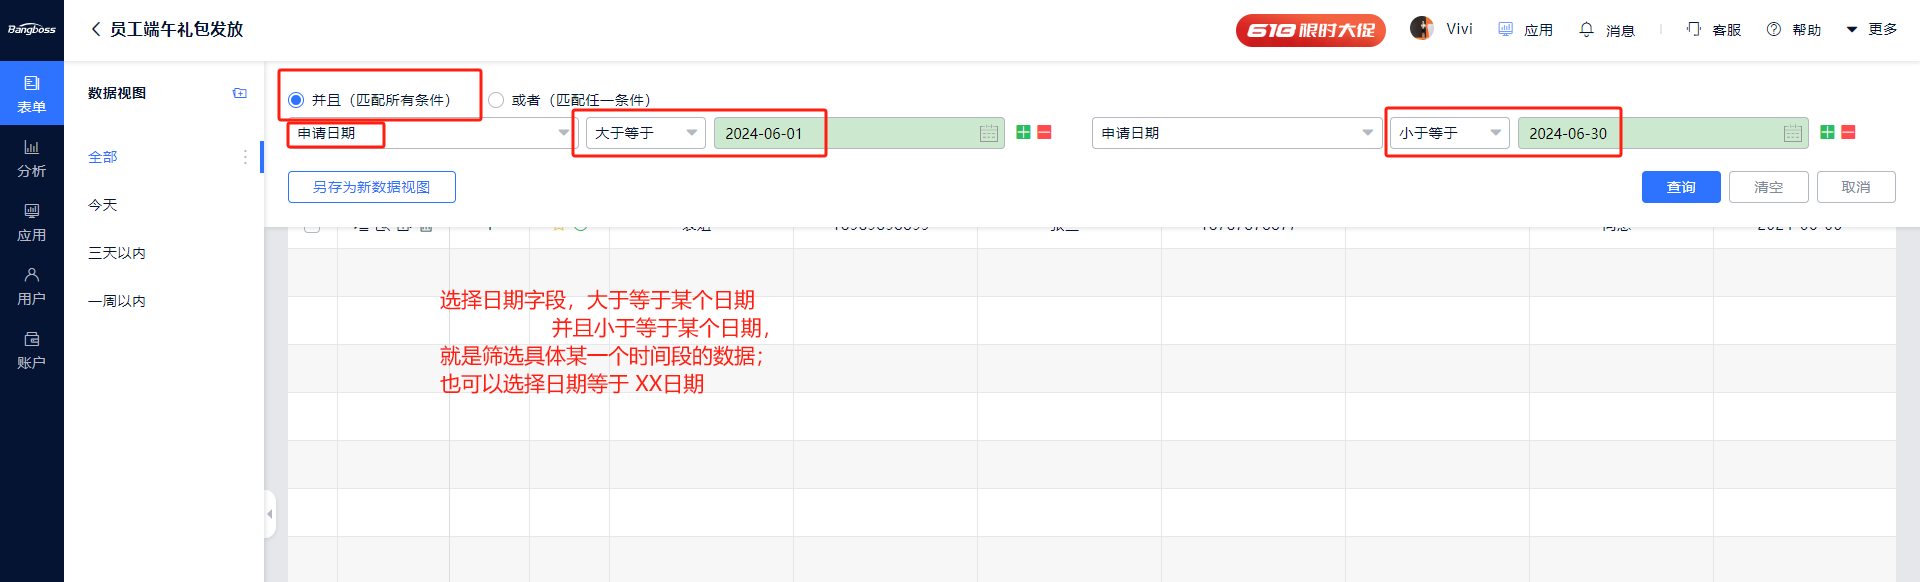
Task: Open calendar picker for 2024-06-01 field
Action: 988,133
